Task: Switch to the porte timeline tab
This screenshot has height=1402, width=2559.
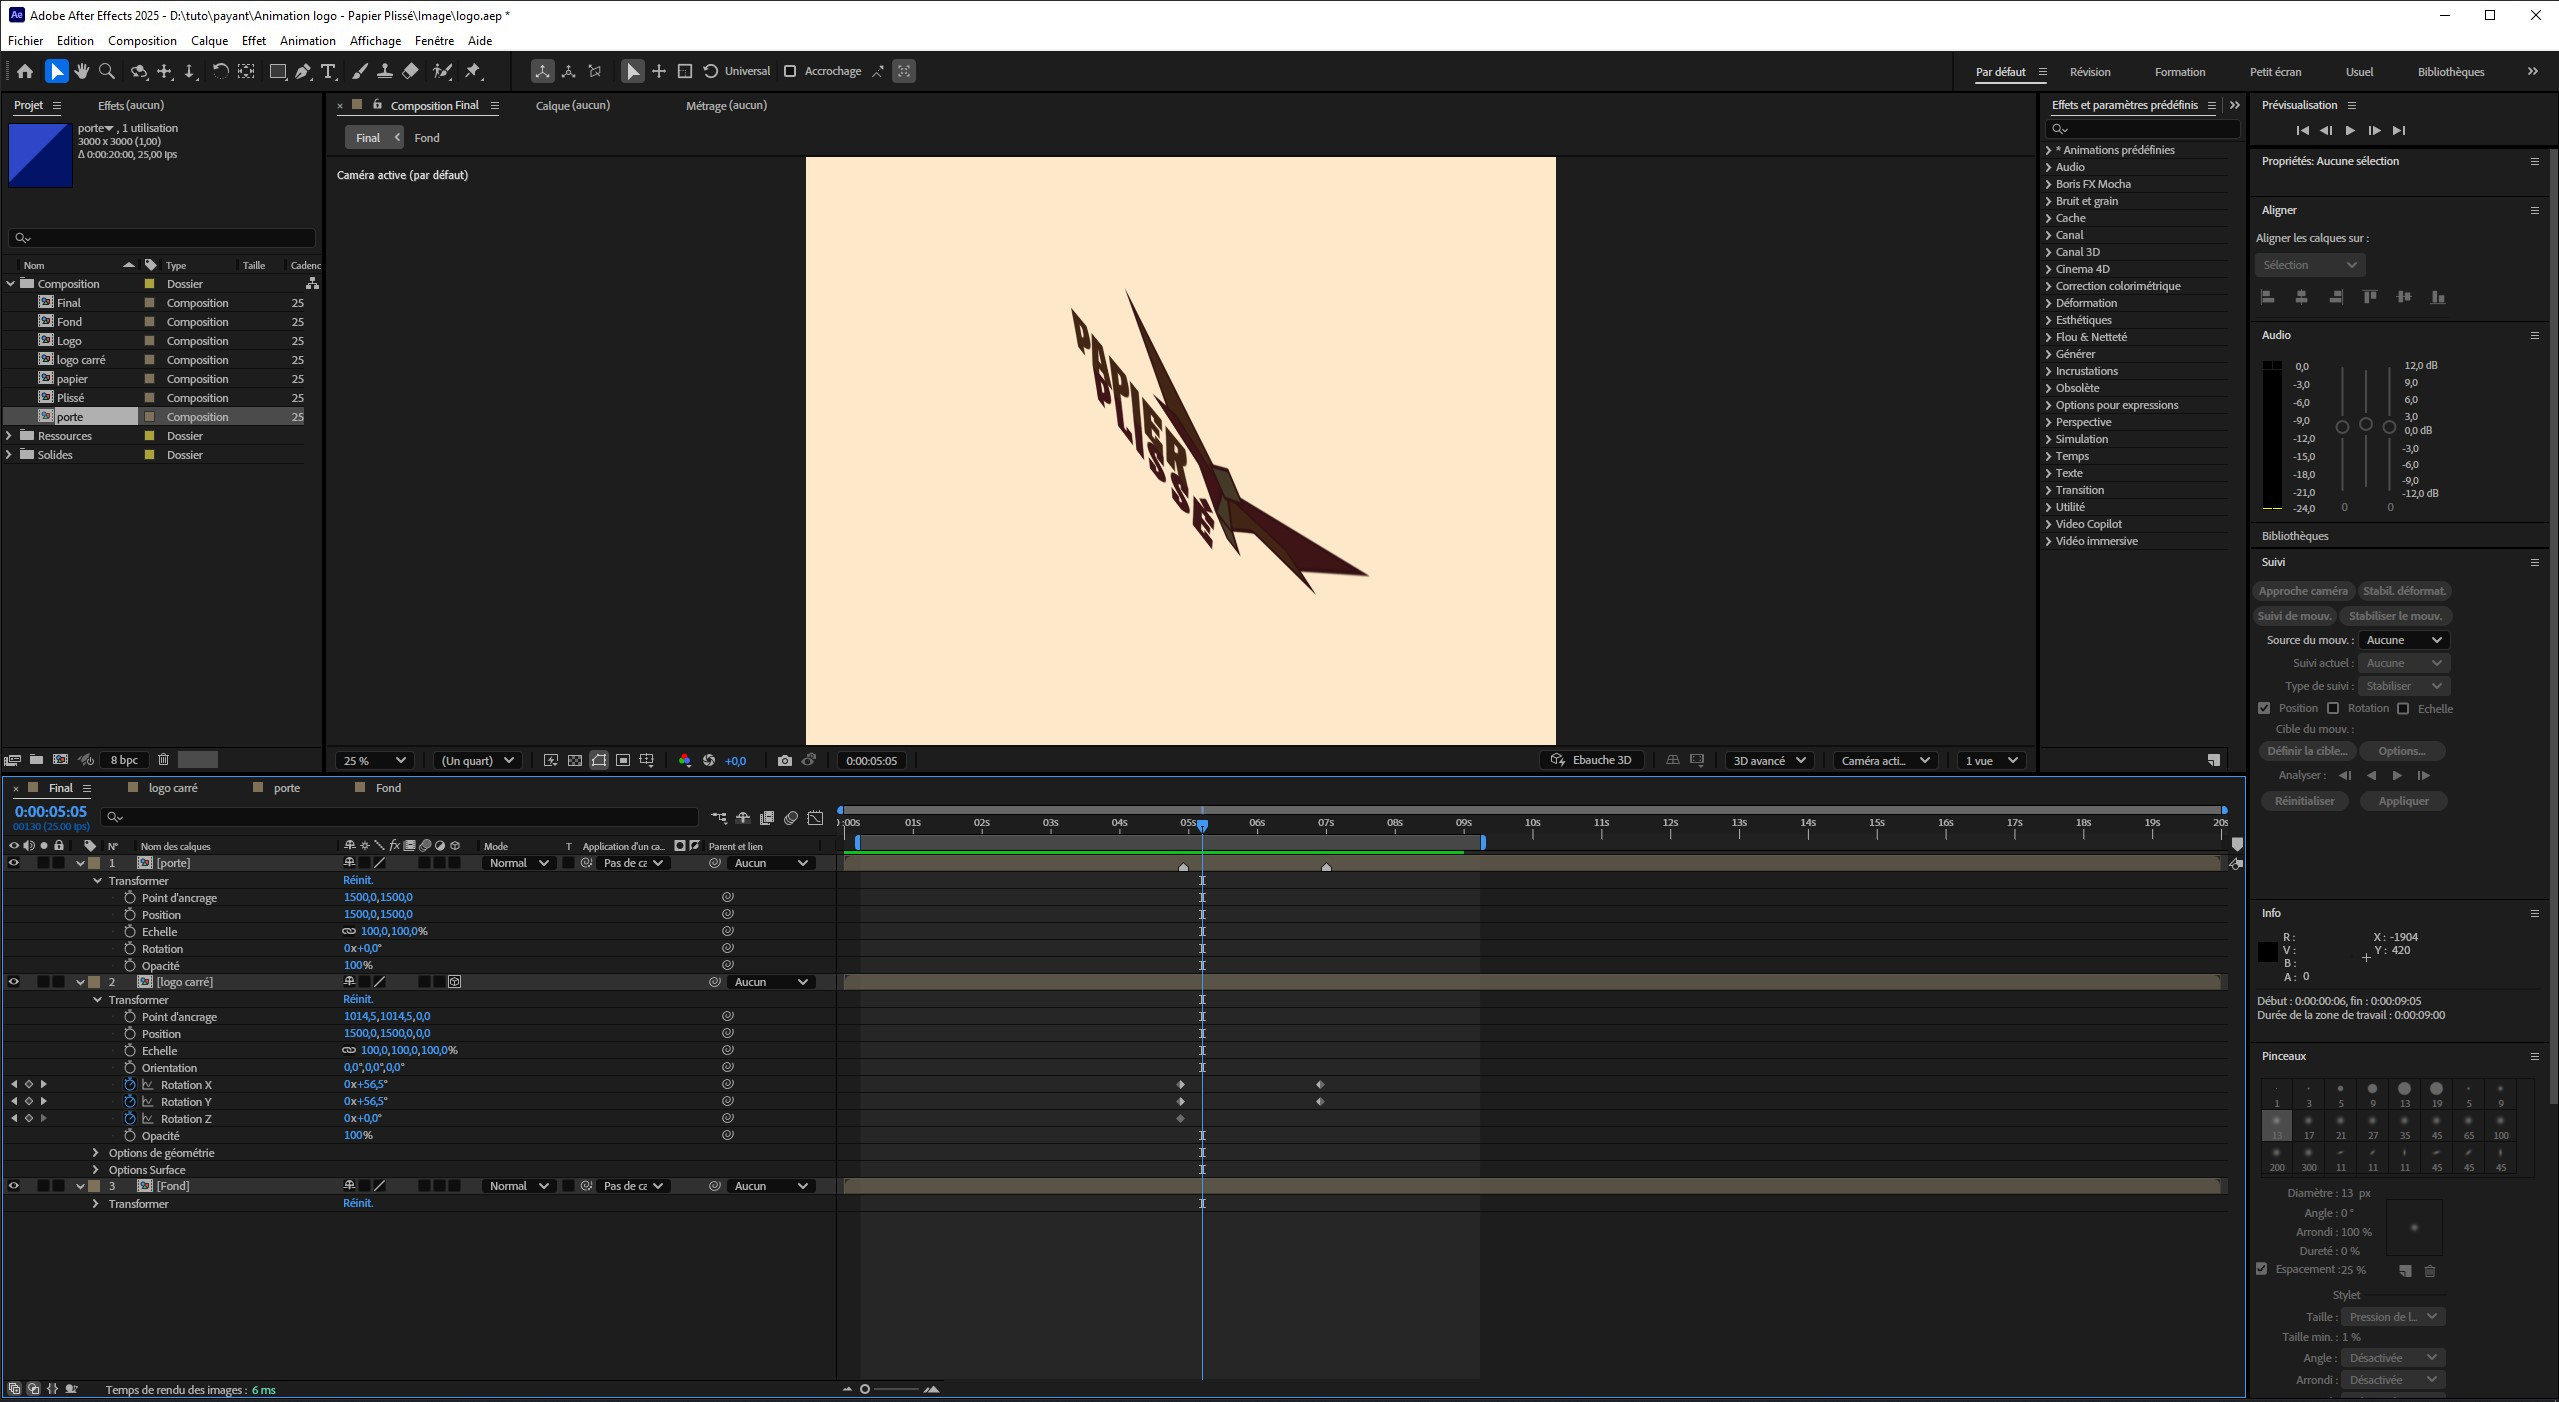Action: (287, 788)
